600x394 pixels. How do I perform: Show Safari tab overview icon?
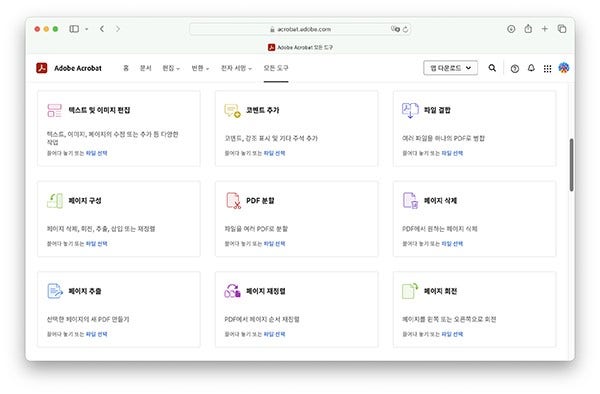pyautogui.click(x=562, y=29)
